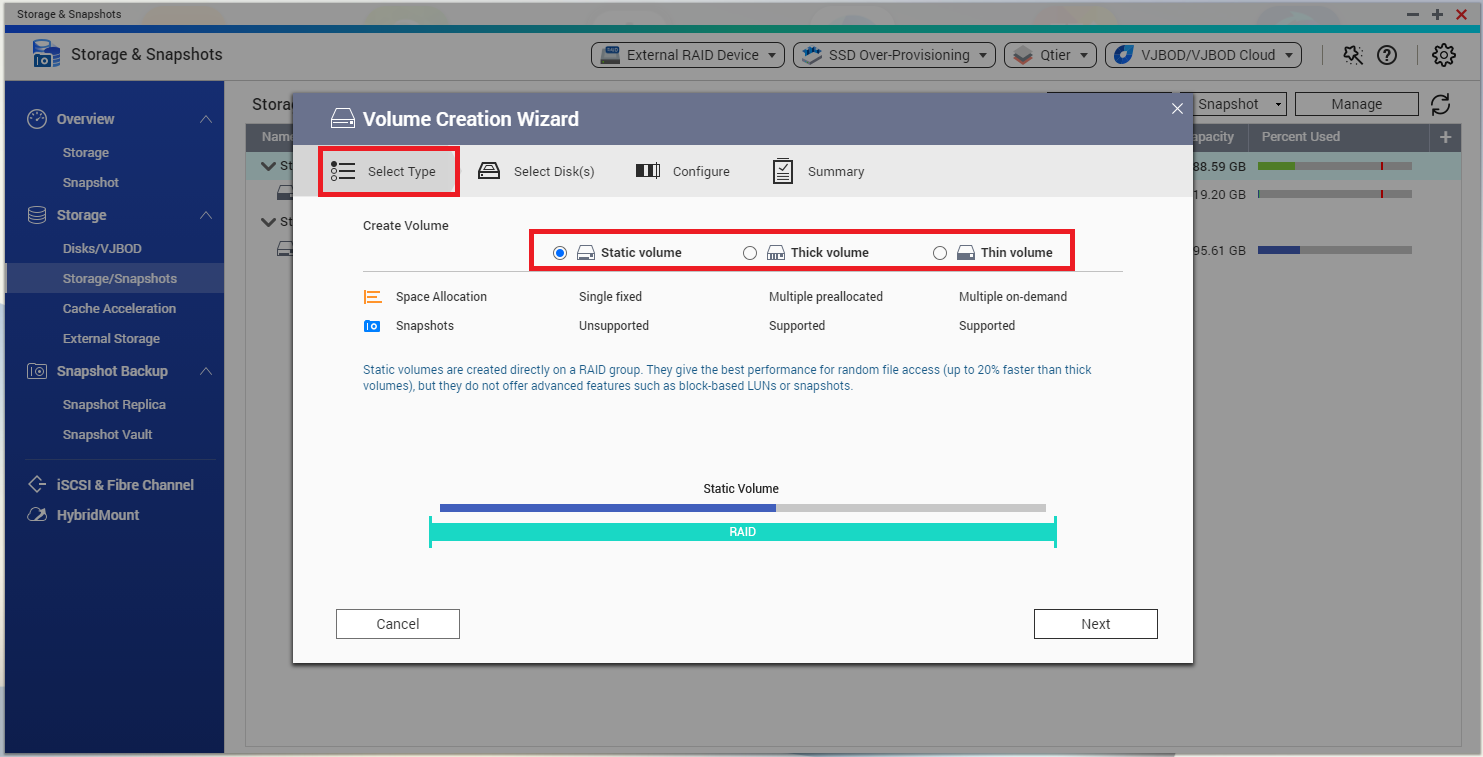Screen dimensions: 1483x757
Task: Open the settings gear icon
Action: [x=1443, y=55]
